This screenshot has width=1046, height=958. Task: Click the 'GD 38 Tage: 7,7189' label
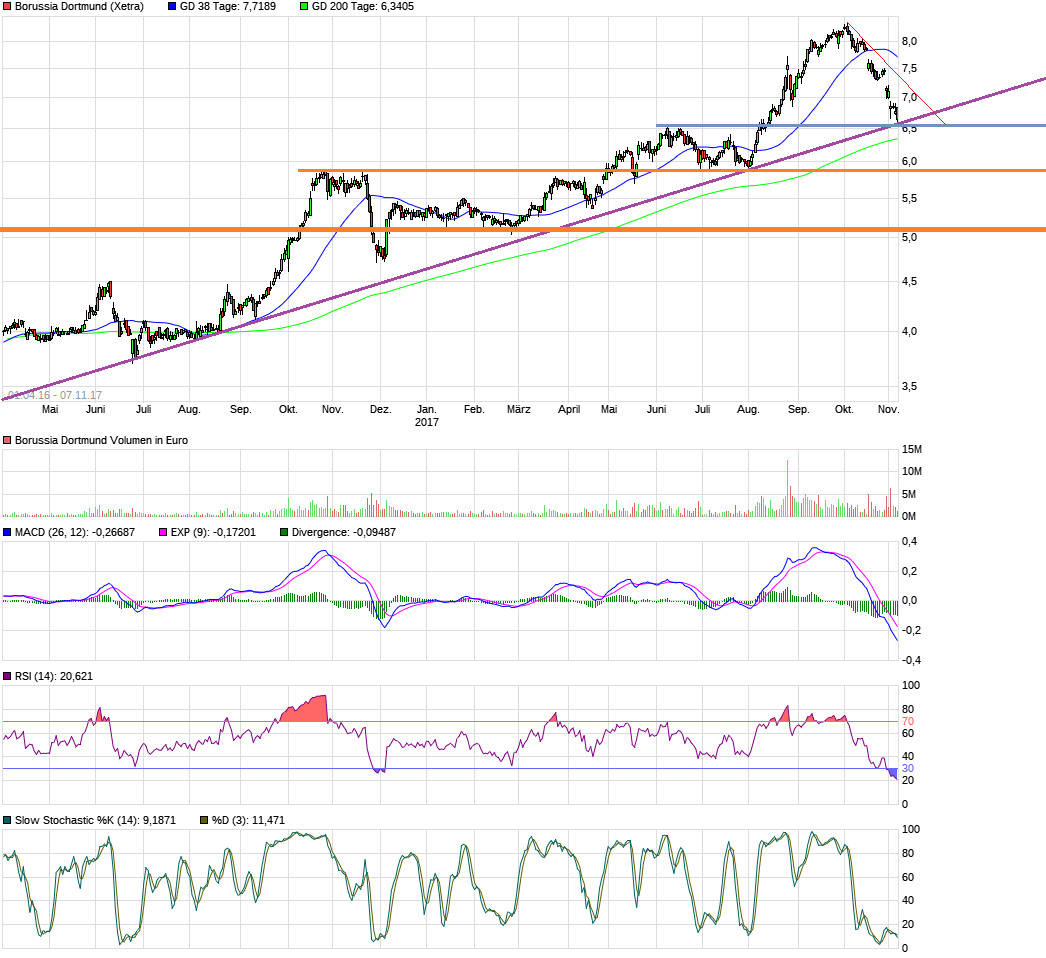(x=228, y=7)
